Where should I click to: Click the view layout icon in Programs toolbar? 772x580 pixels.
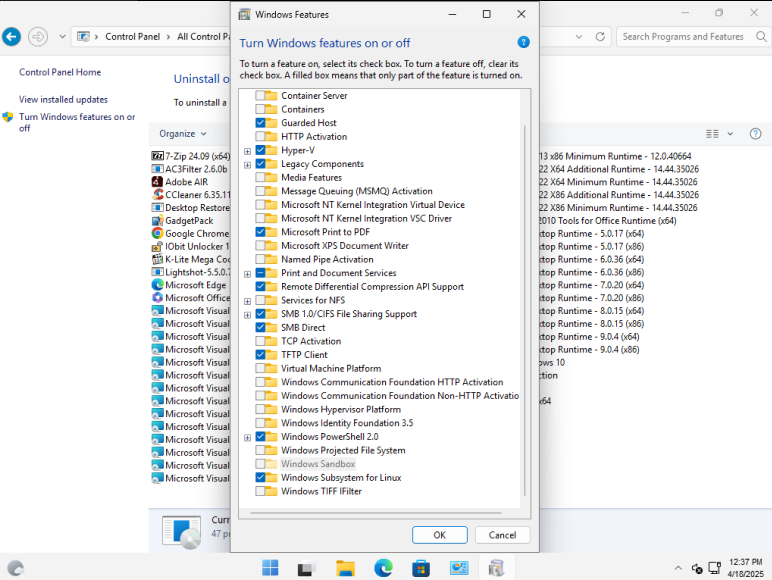(712, 133)
